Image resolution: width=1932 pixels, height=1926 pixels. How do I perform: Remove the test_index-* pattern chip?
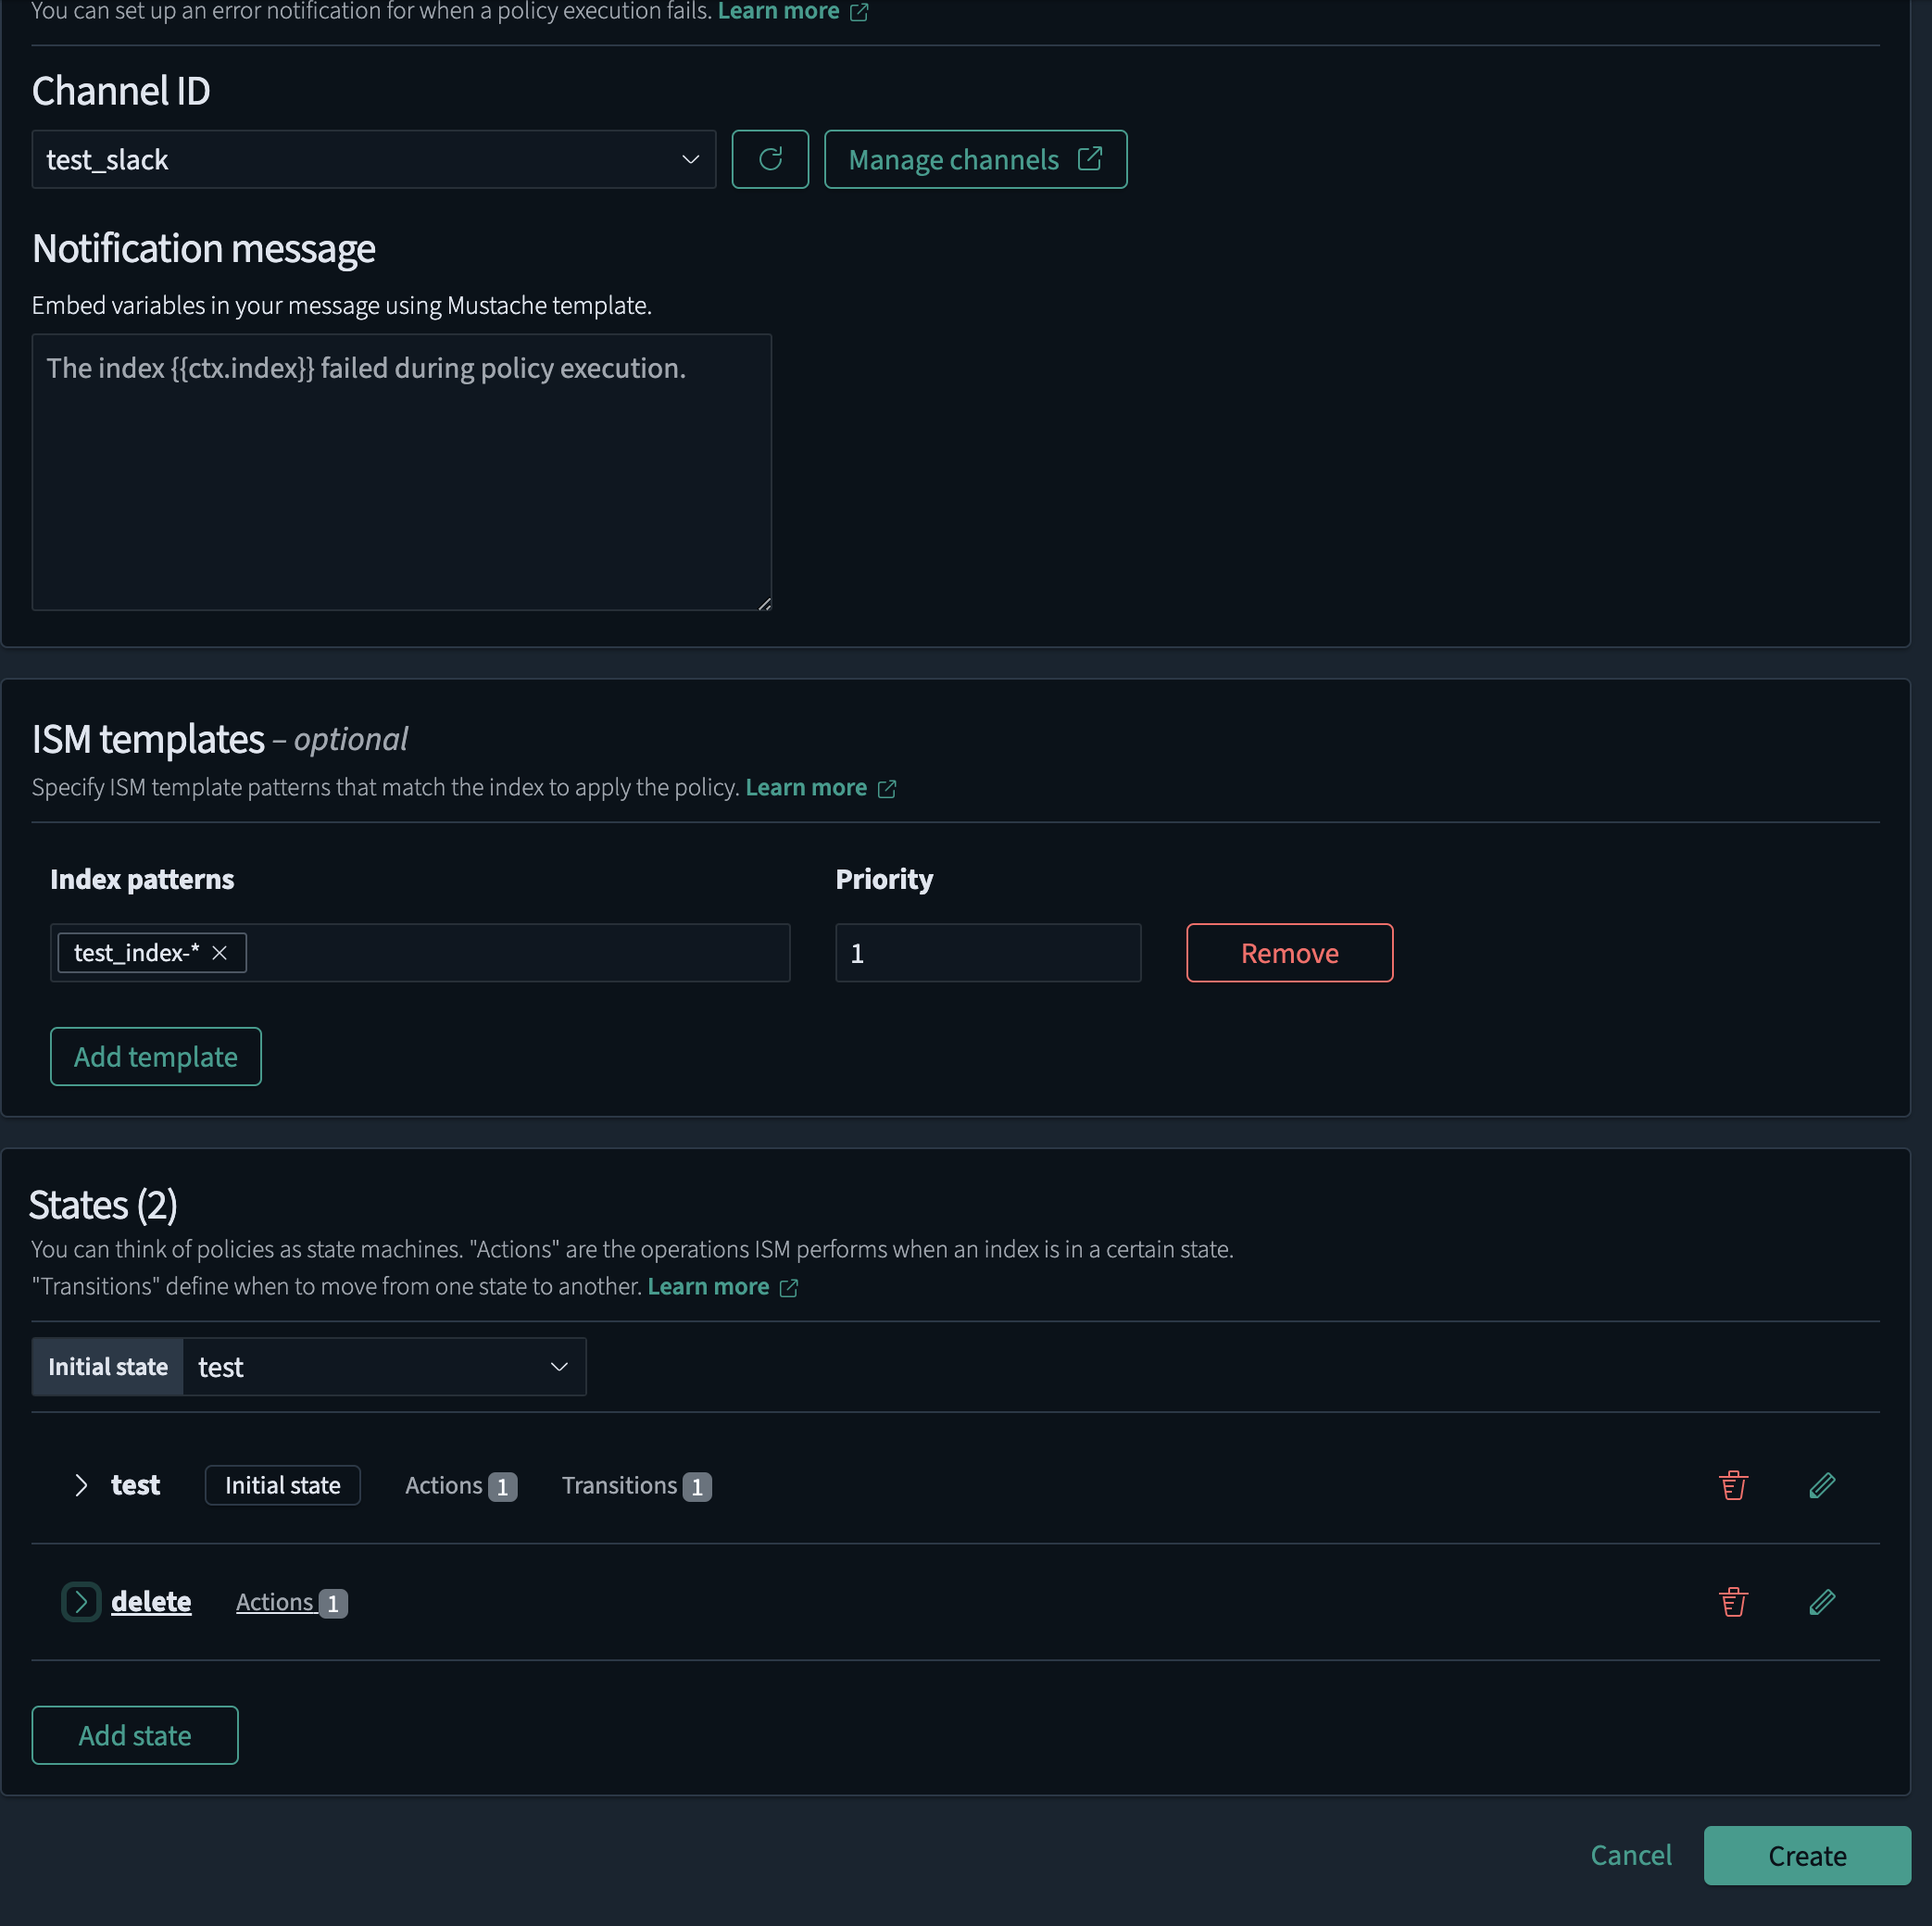[220, 953]
